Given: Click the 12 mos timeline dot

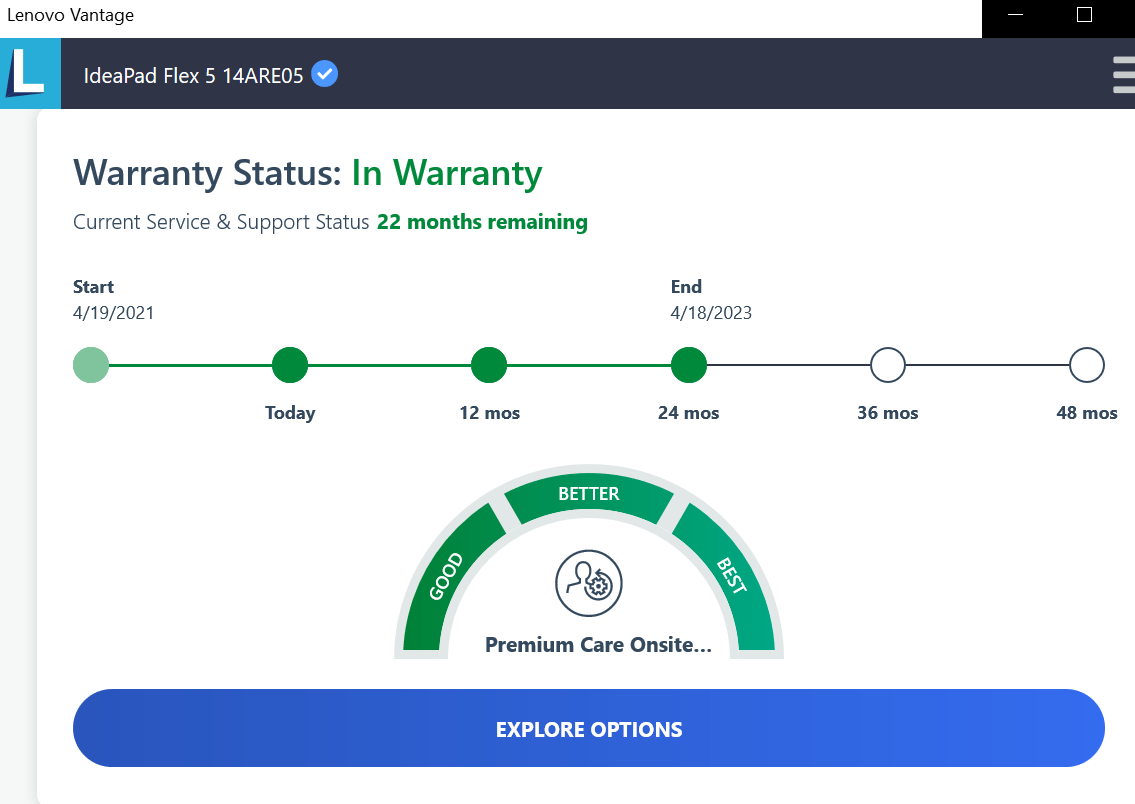Looking at the screenshot, I should (x=489, y=365).
